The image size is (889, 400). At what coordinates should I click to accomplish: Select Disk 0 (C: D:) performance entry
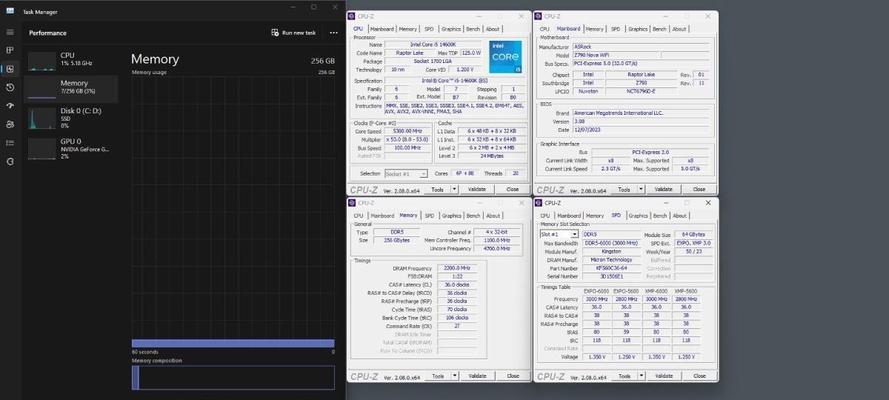(70, 118)
